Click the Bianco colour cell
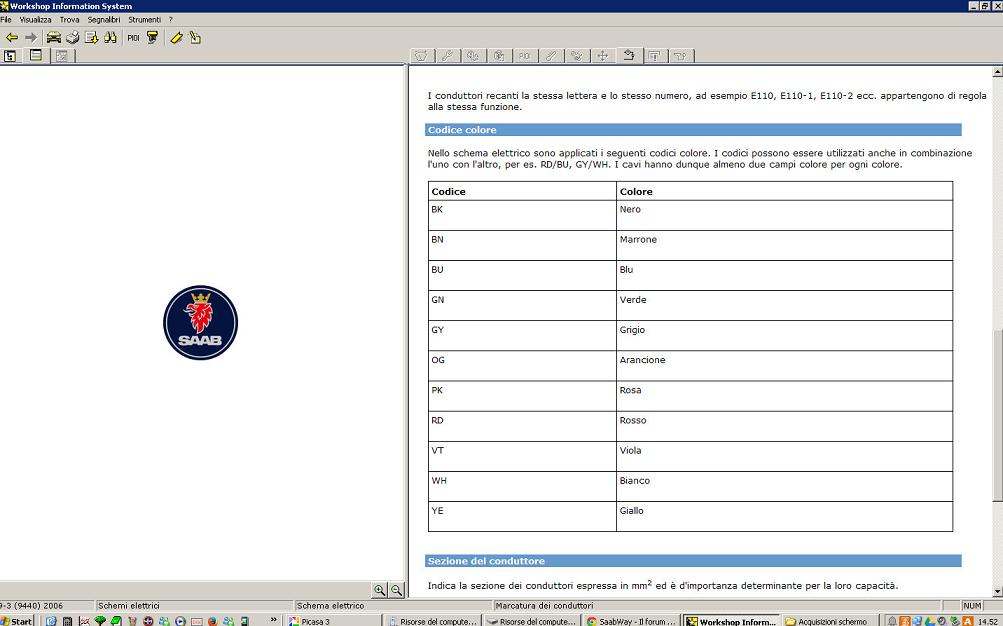The image size is (1003, 626). [x=784, y=487]
